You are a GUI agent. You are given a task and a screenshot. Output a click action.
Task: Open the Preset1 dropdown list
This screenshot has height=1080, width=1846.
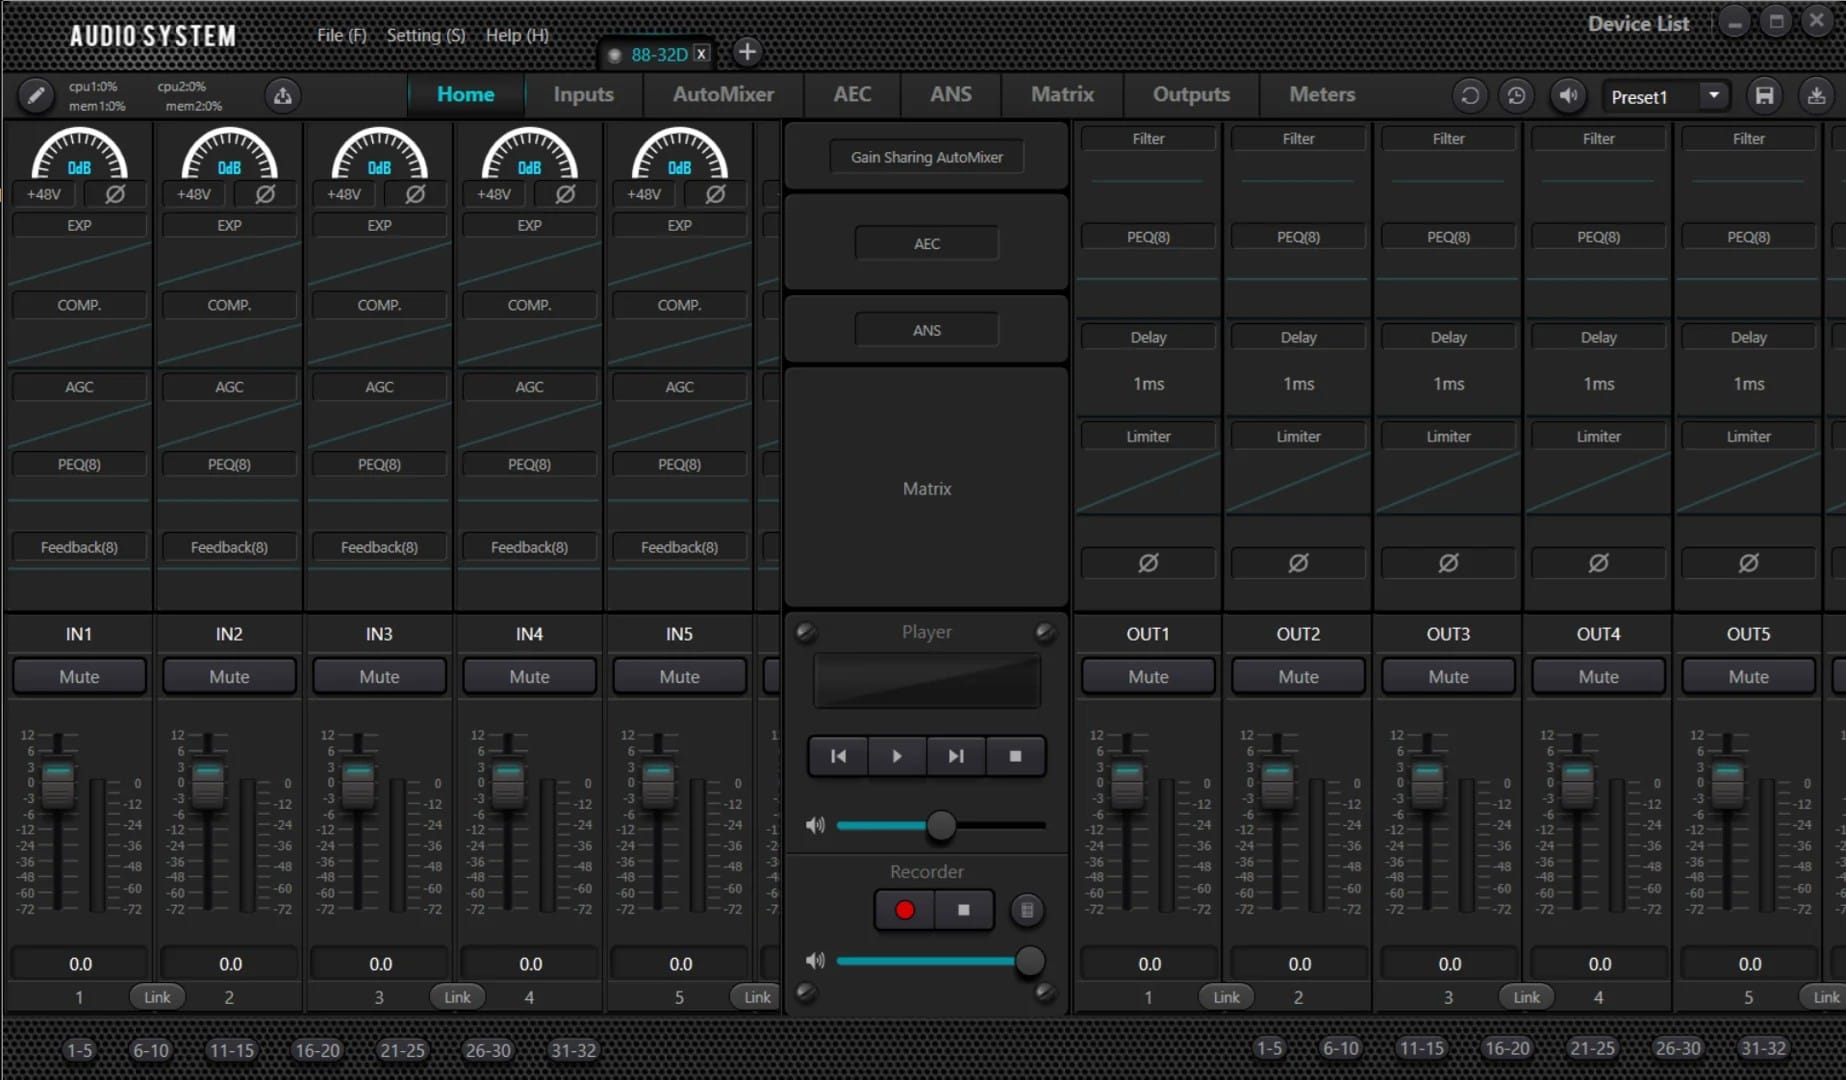click(1713, 96)
